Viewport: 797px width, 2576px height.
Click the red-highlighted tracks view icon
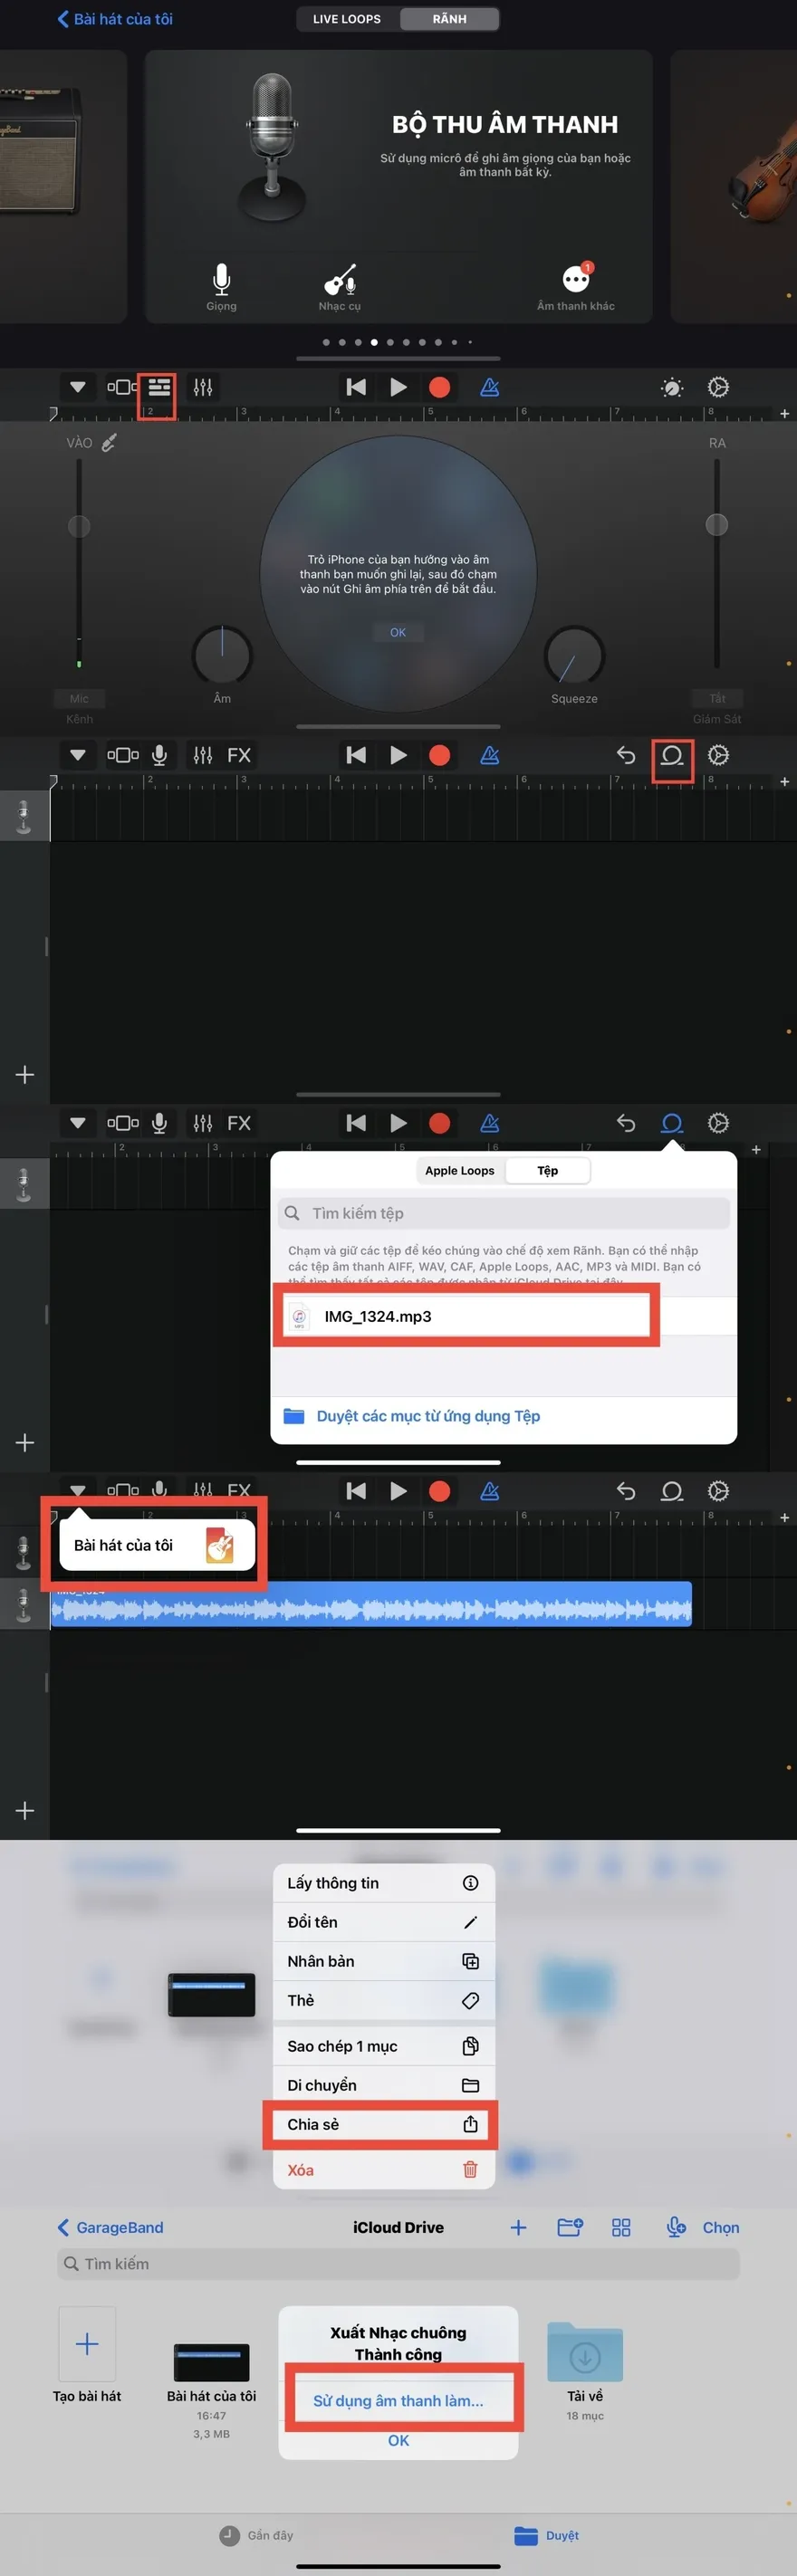pos(158,388)
